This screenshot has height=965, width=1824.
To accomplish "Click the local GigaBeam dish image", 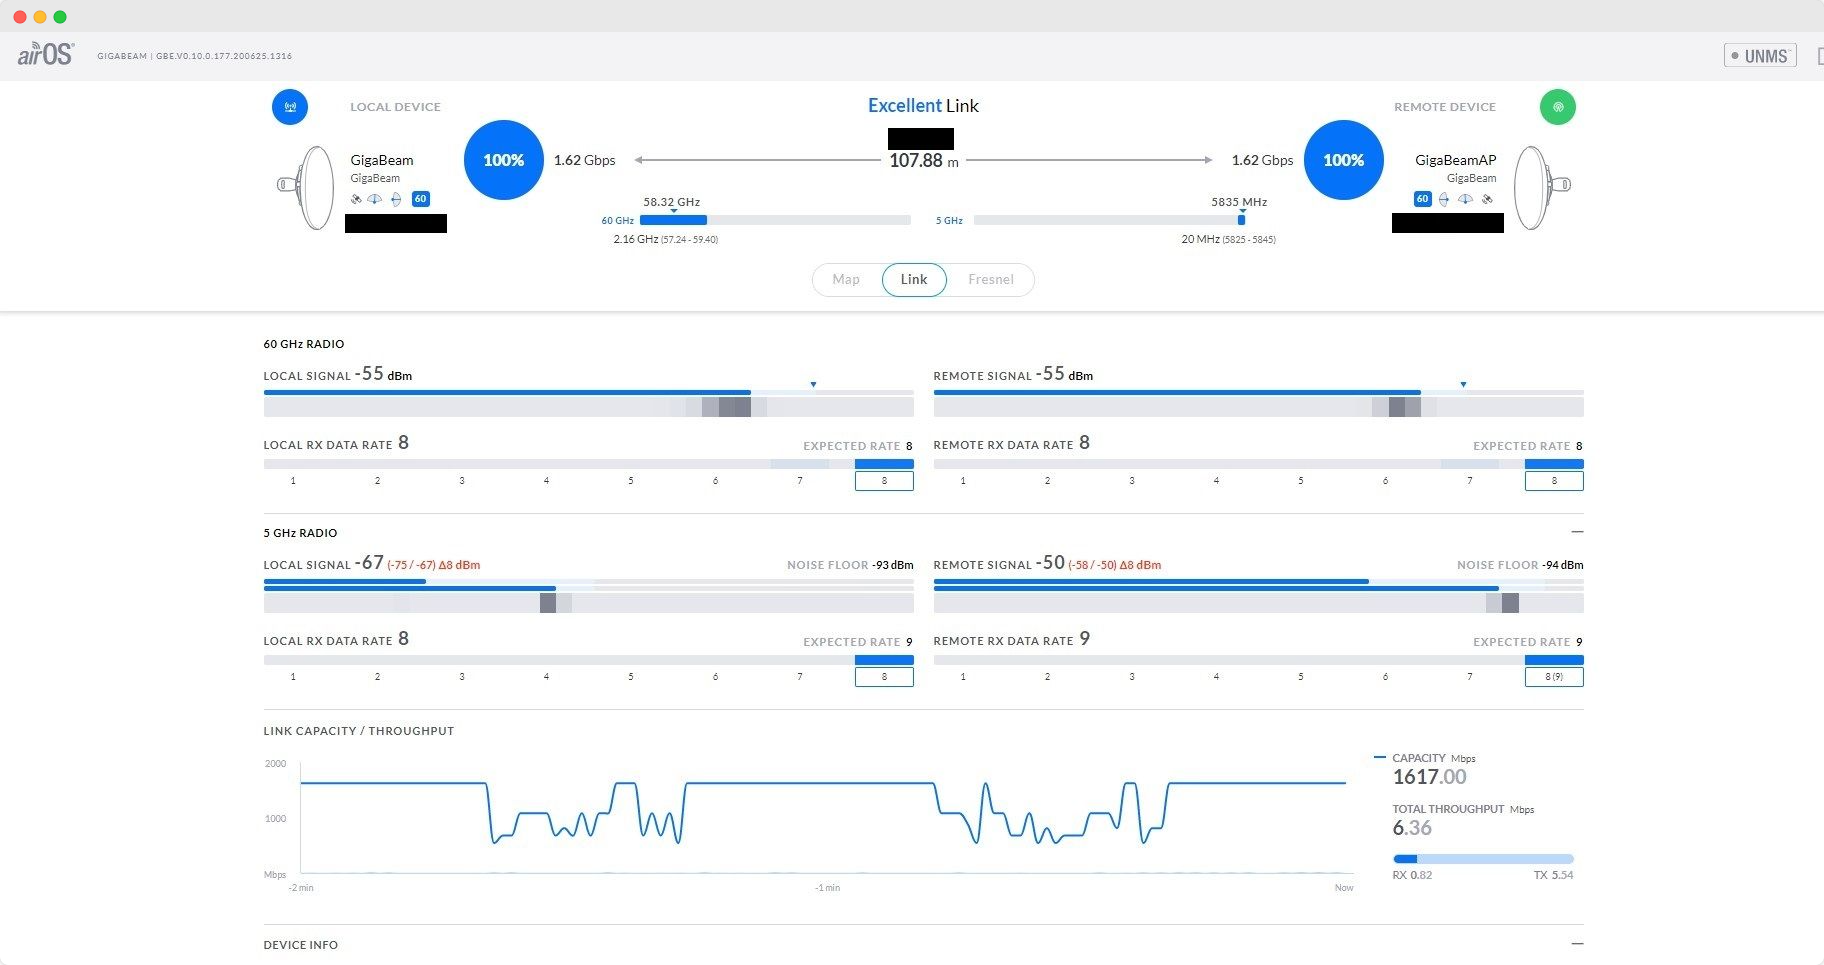I will pyautogui.click(x=307, y=187).
